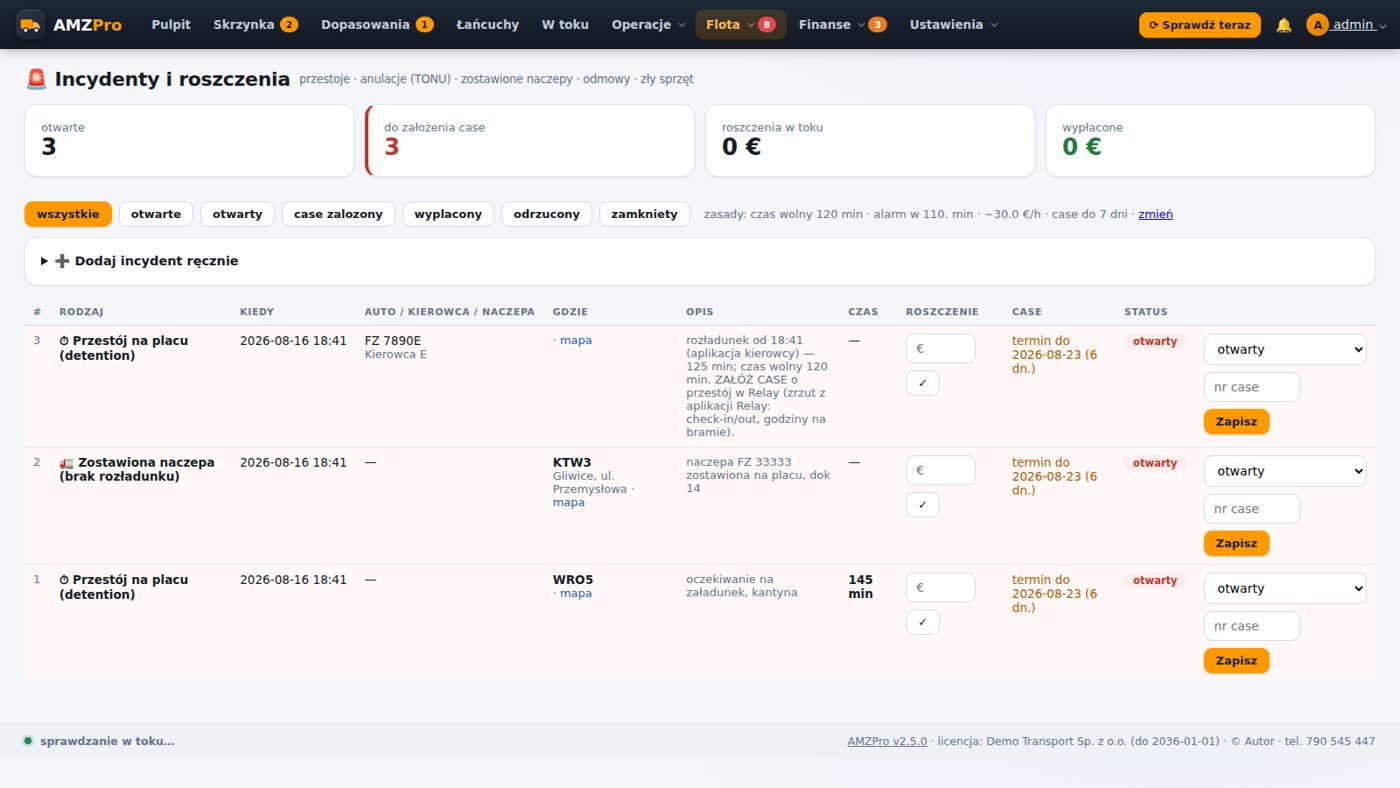Image resolution: width=1400 pixels, height=788 pixels.
Task: Expand the Ustawienia menu
Action: click(x=954, y=25)
